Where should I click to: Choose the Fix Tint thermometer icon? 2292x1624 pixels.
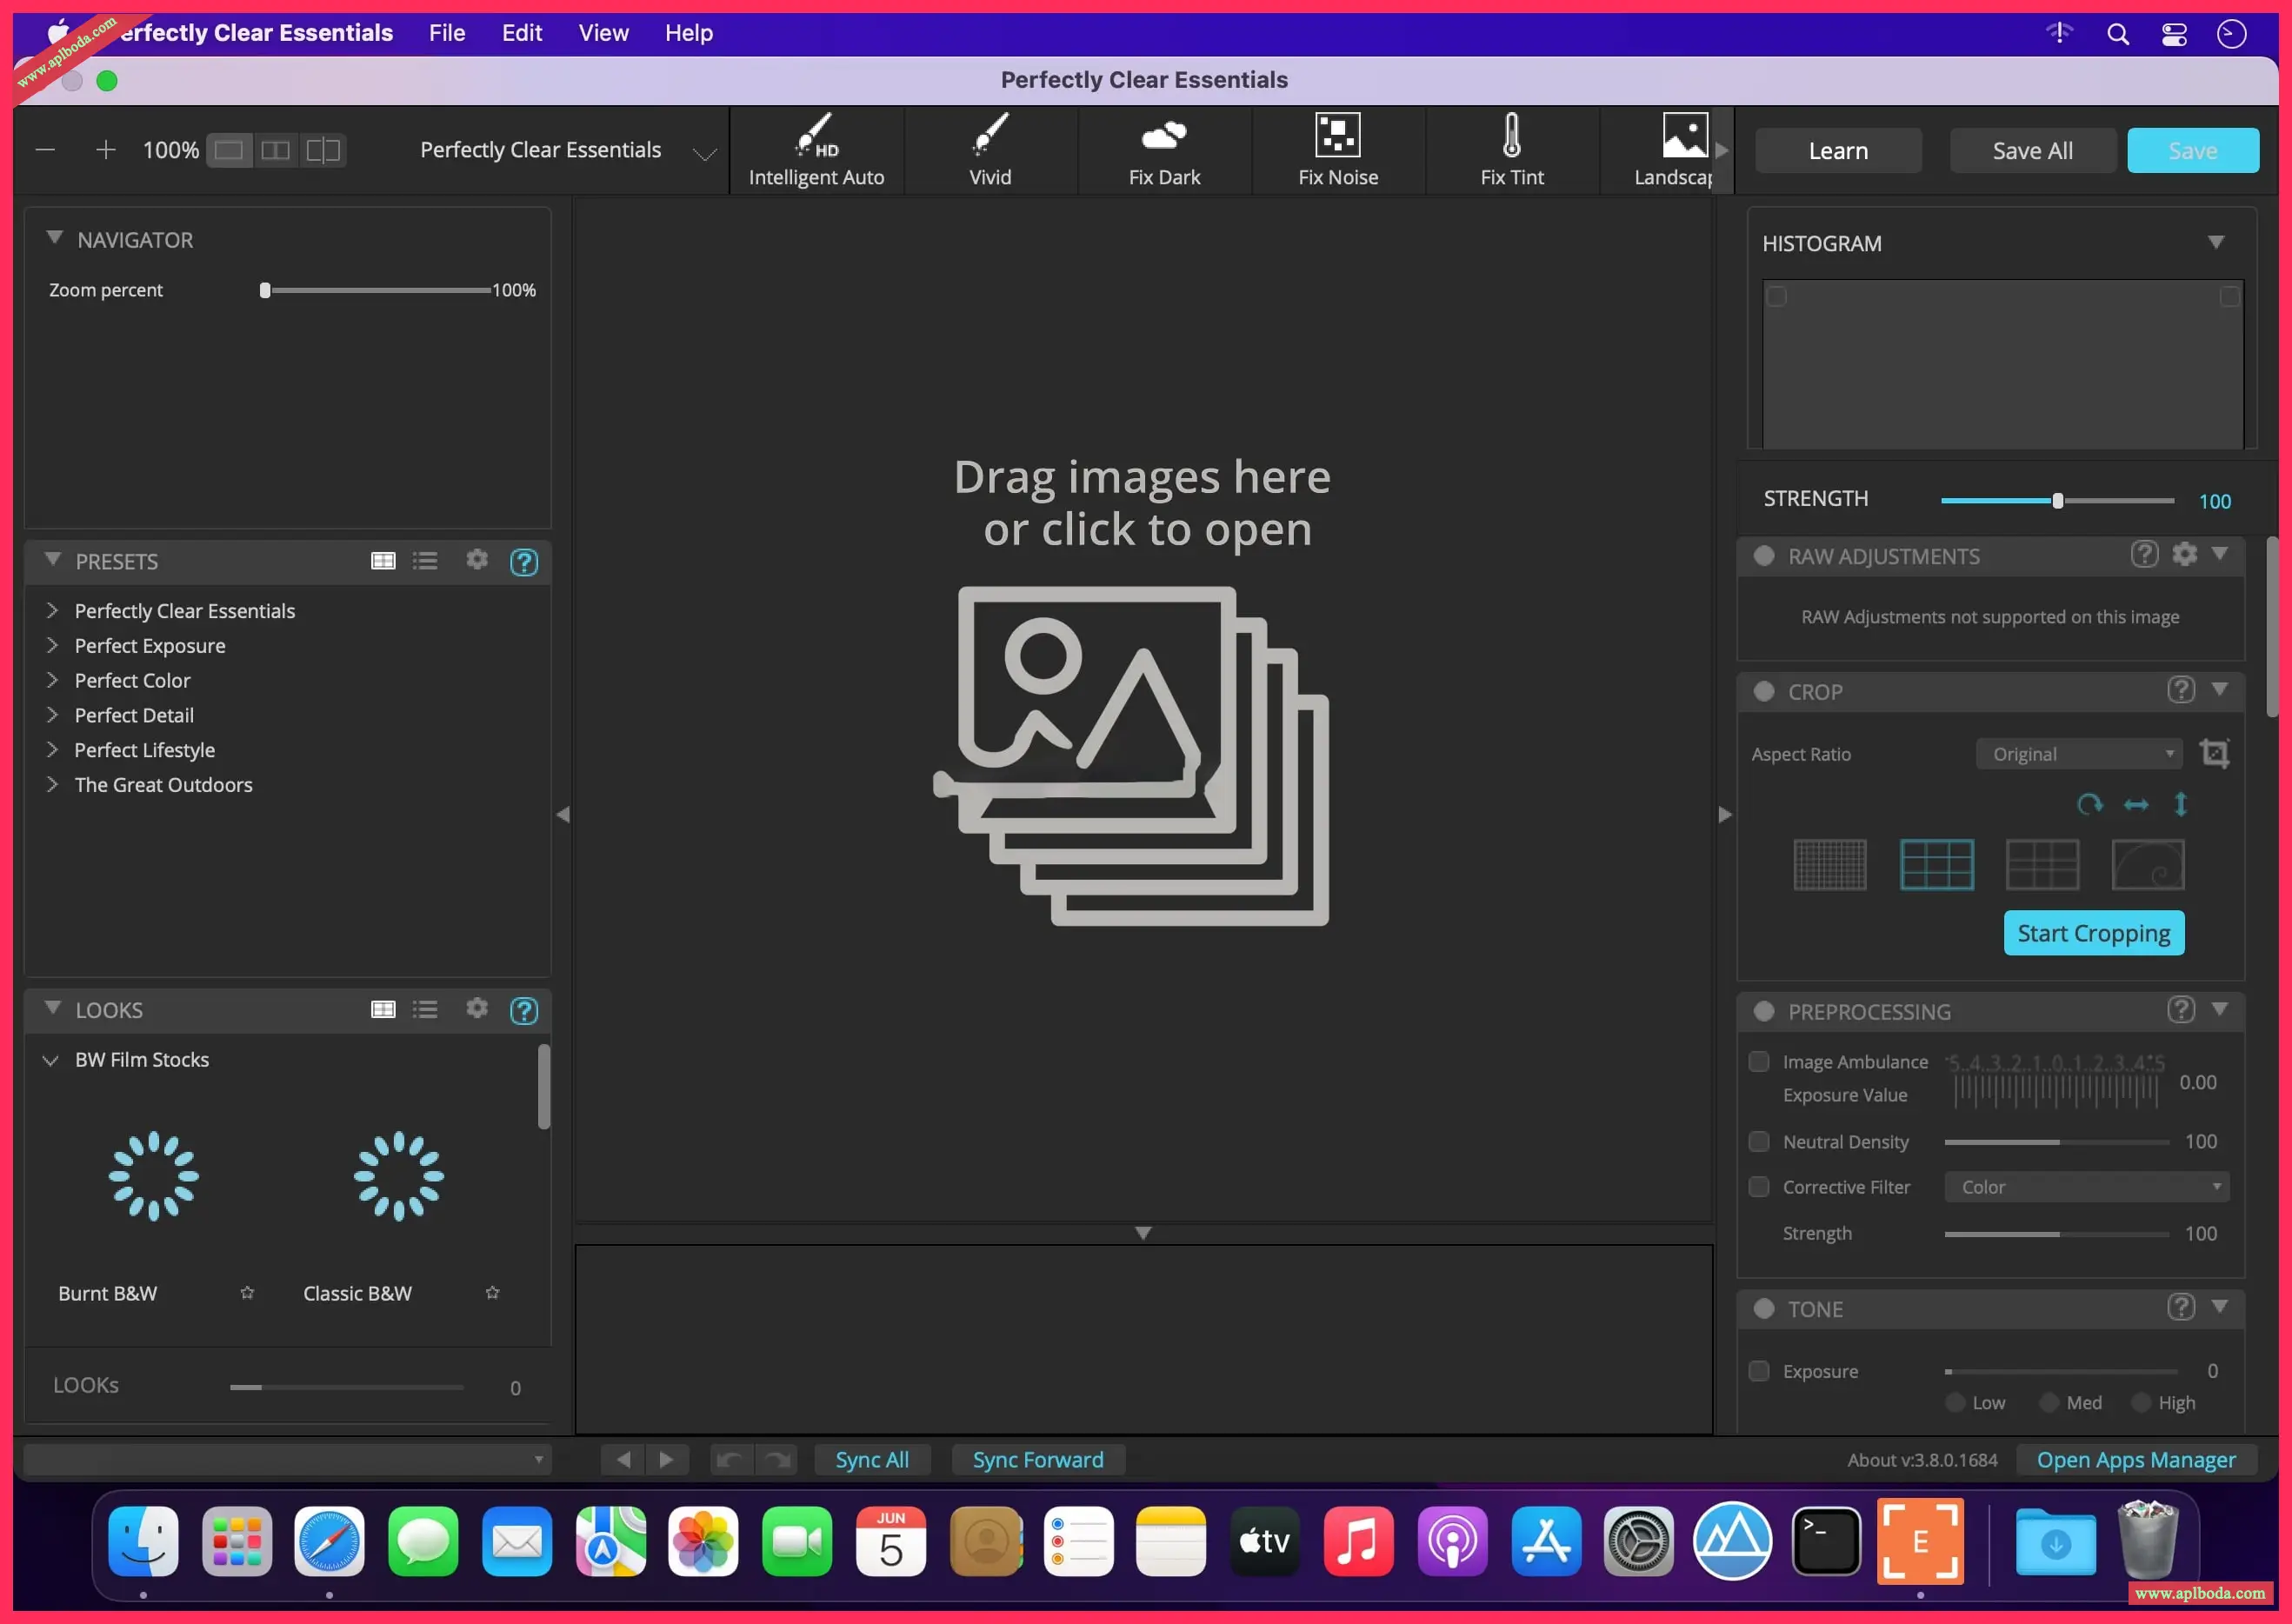point(1511,135)
